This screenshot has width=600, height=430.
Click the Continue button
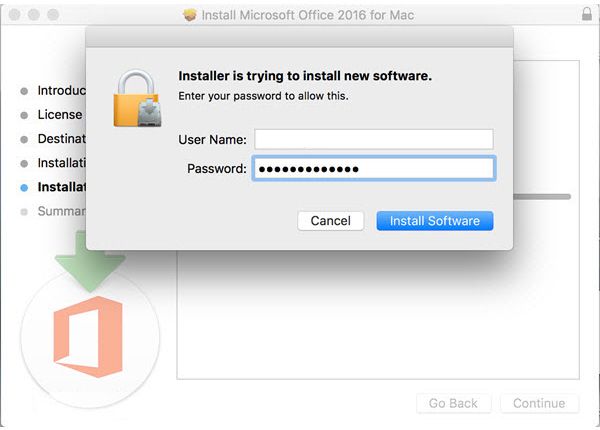(x=539, y=403)
